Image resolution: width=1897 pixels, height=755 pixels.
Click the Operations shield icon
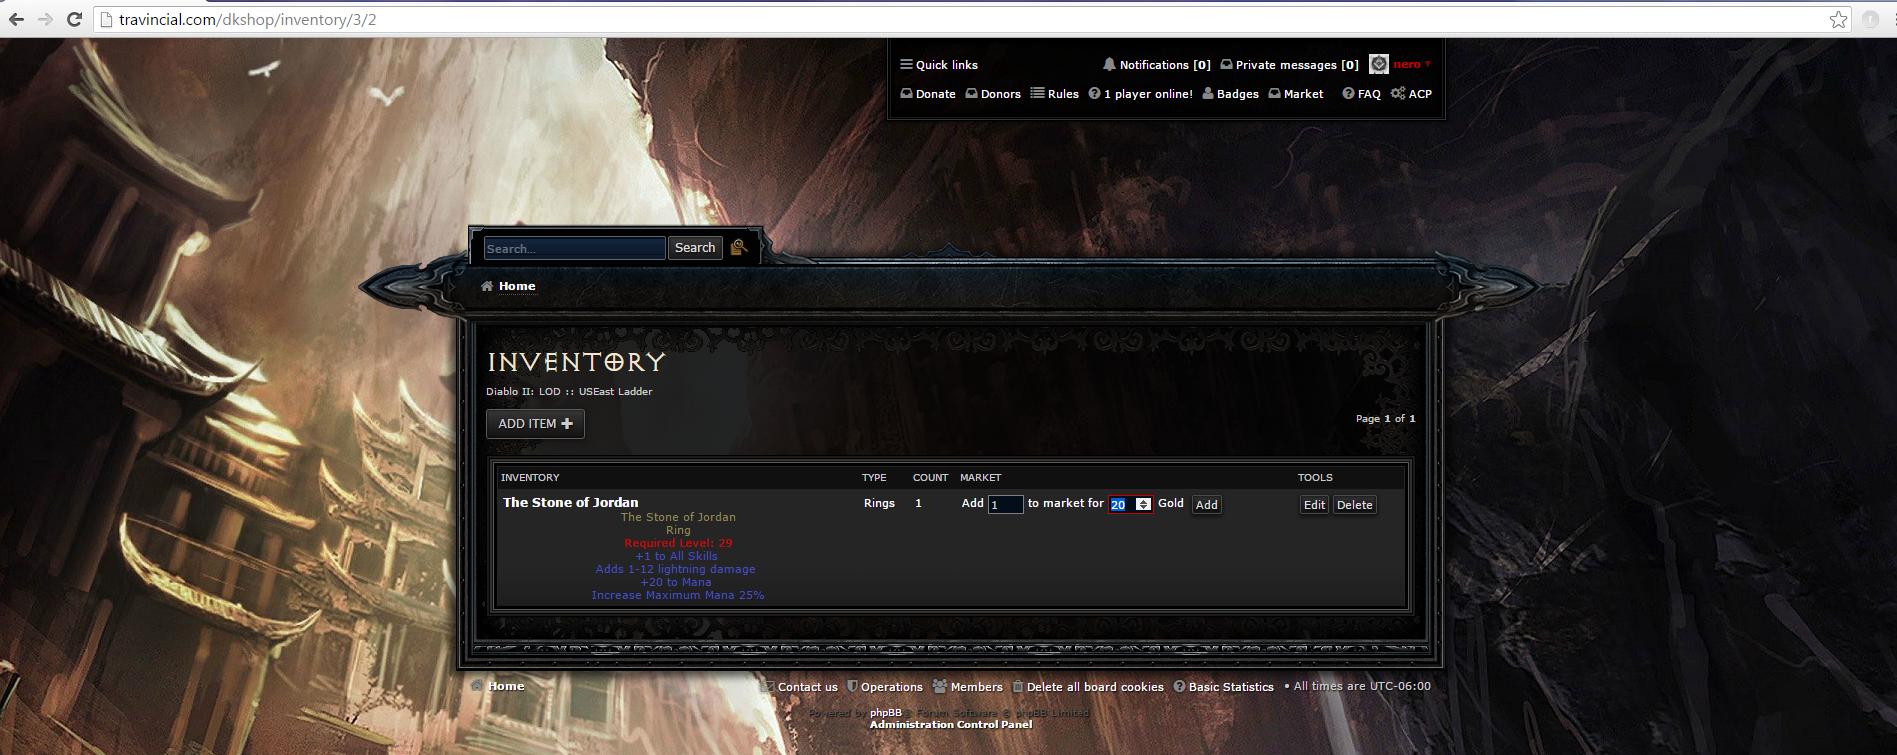[x=852, y=687]
